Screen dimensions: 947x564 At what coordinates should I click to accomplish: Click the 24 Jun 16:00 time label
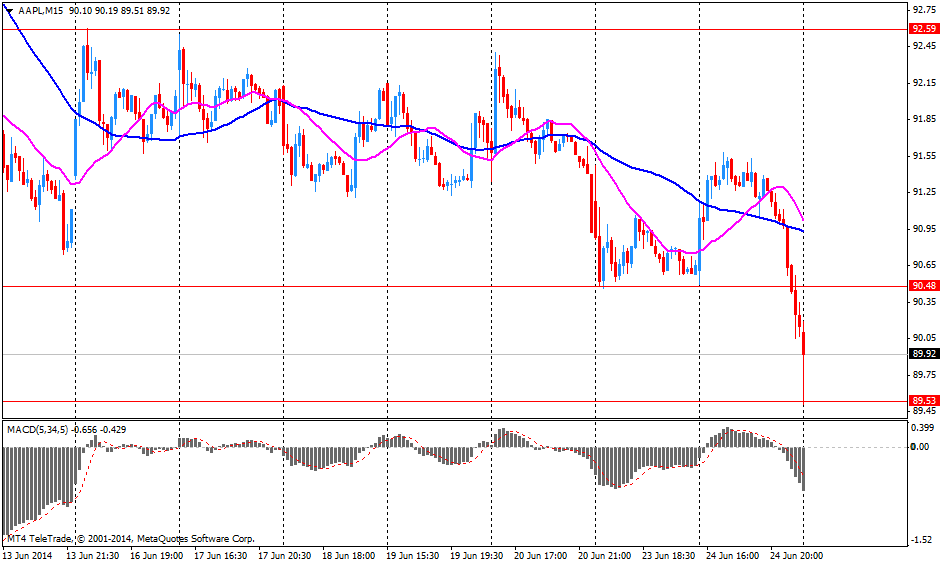733,555
